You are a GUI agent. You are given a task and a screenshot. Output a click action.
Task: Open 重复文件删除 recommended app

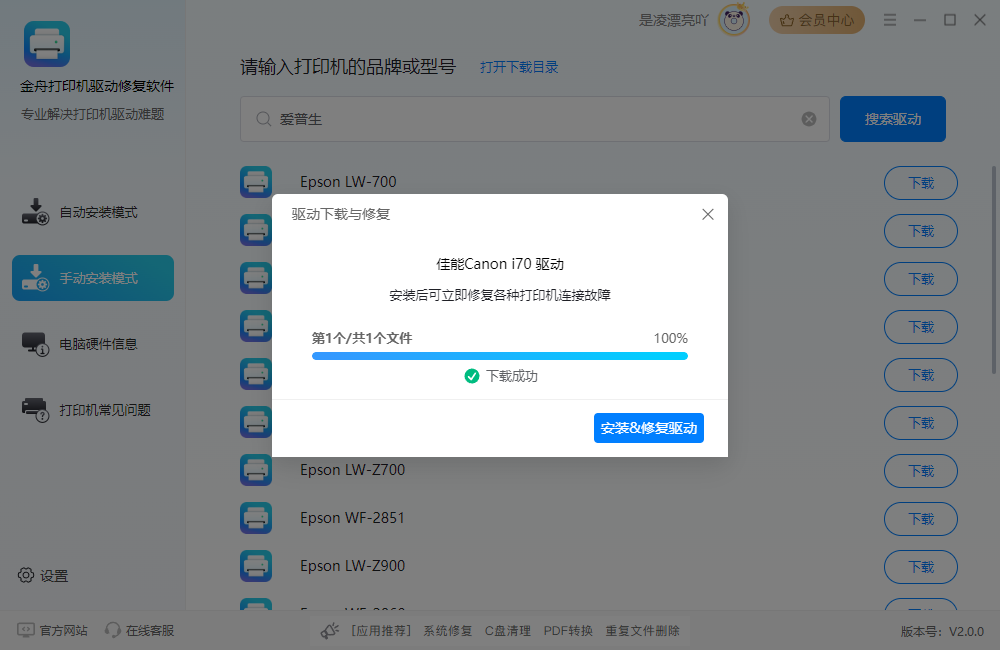tap(642, 631)
